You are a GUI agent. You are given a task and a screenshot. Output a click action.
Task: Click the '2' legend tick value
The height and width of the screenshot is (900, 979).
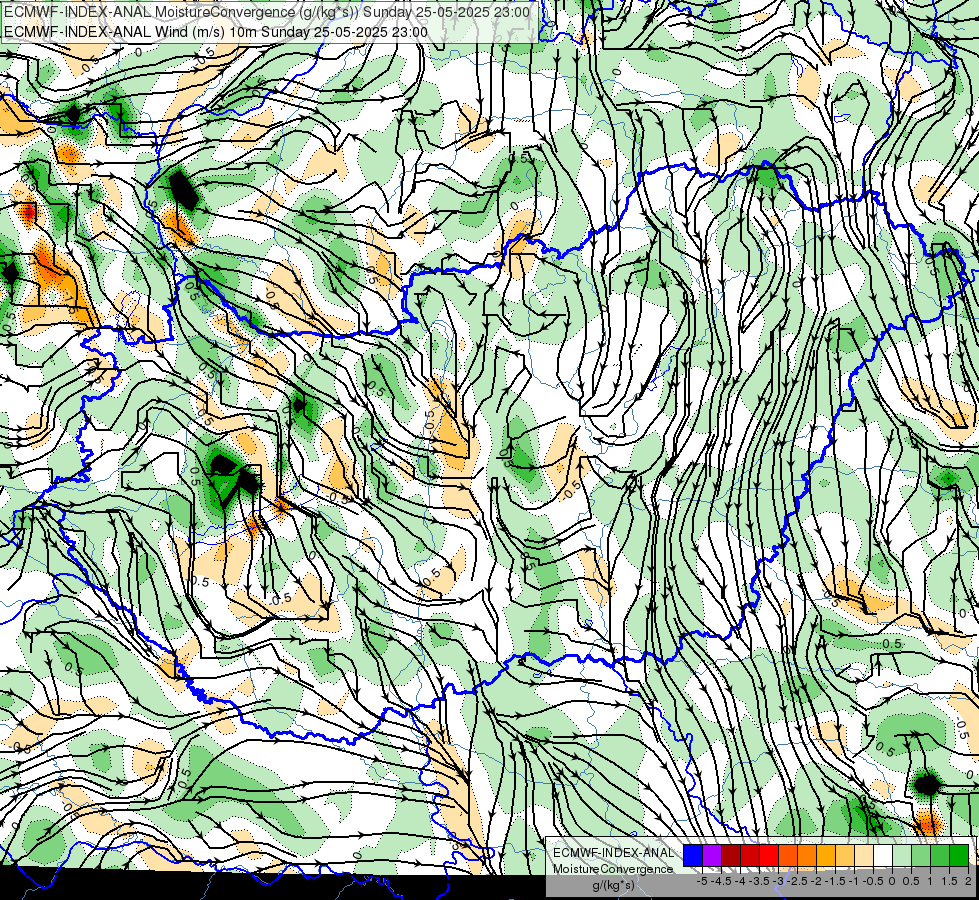968,881
